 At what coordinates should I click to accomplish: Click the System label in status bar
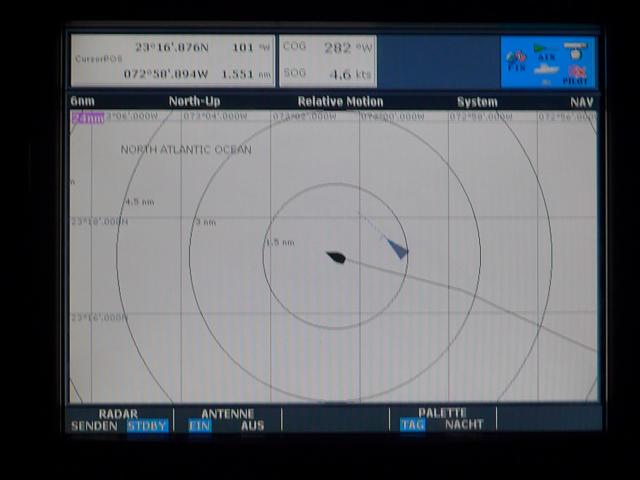(x=477, y=102)
